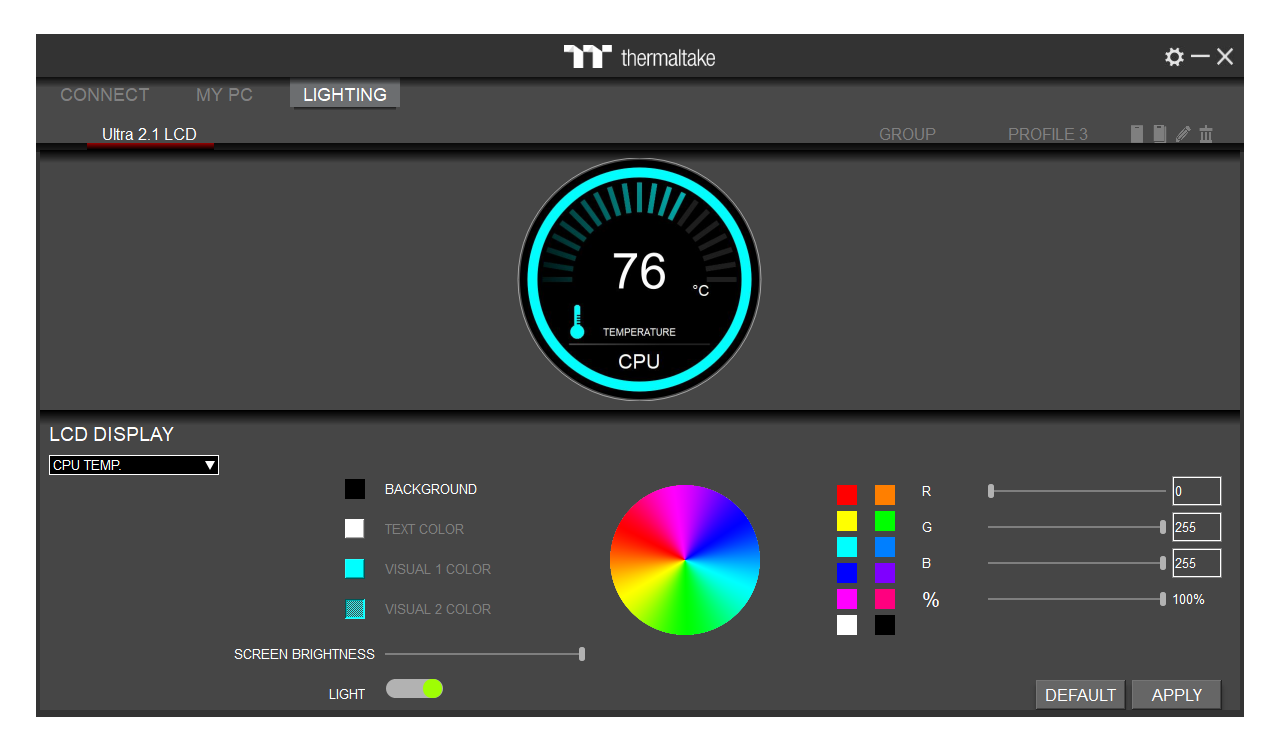Pick the orange preset color swatch
The image size is (1280, 750).
click(x=885, y=495)
